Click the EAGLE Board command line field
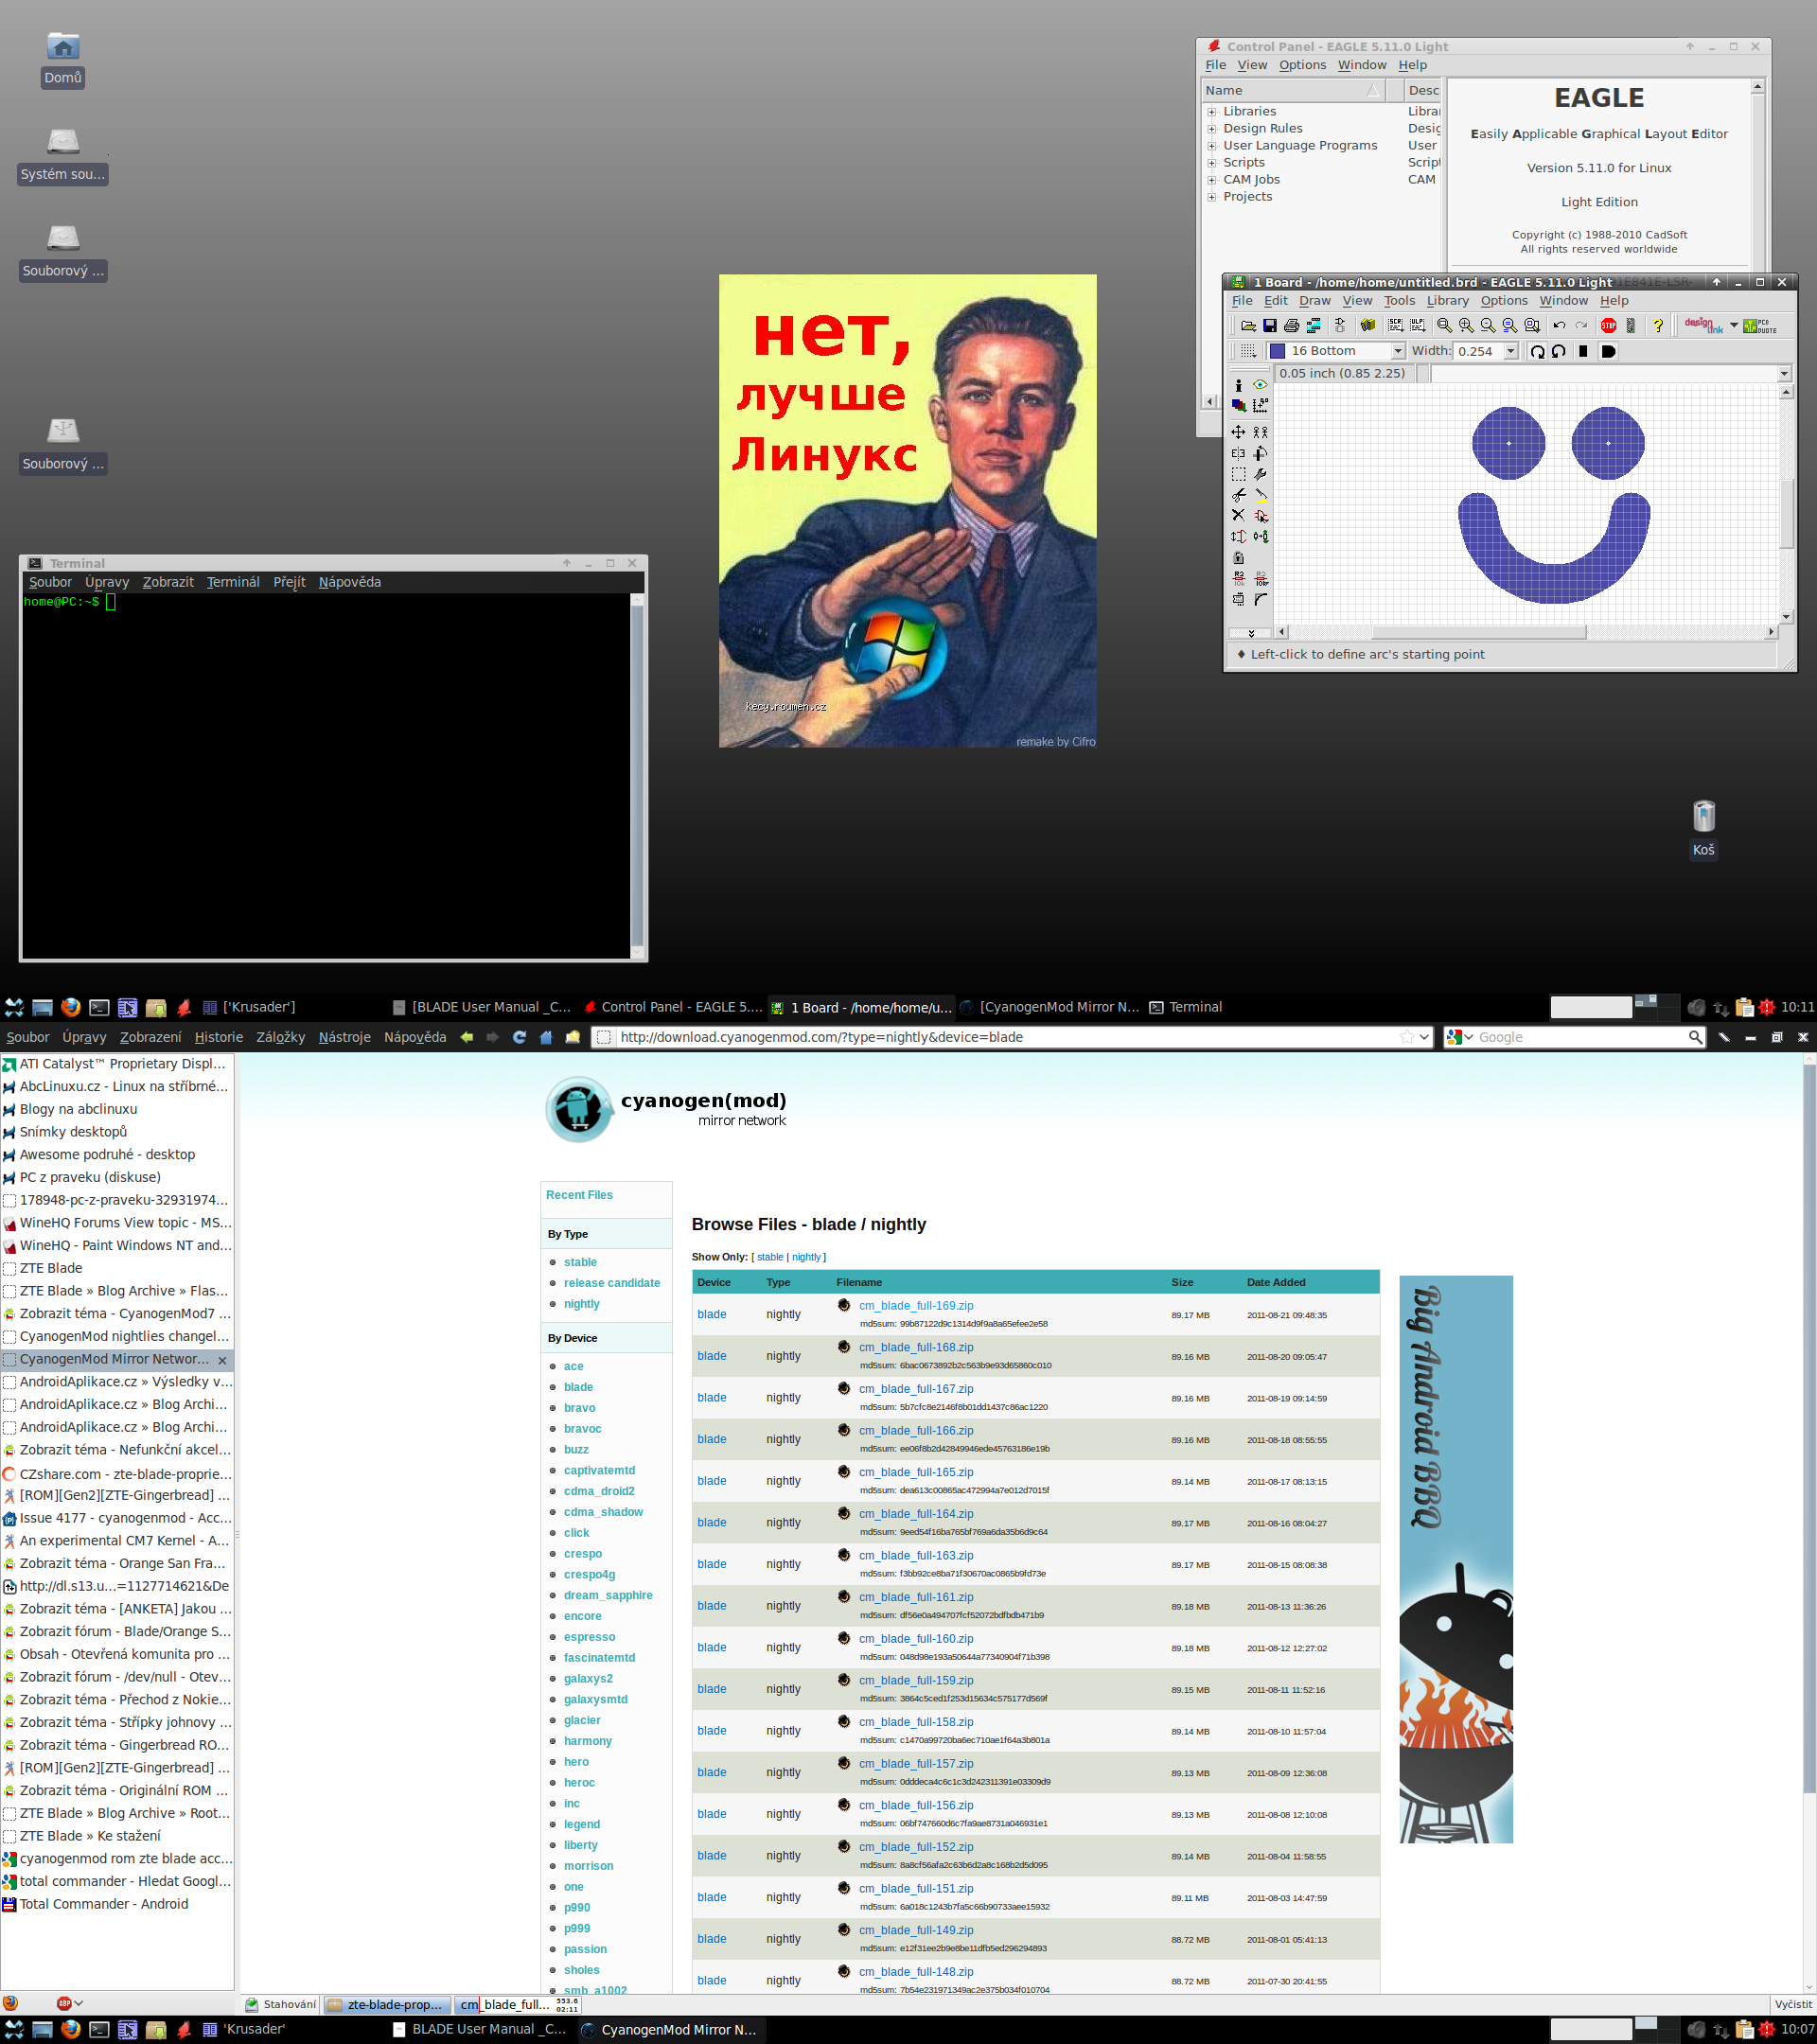This screenshot has height=2044, width=1817. (1602, 373)
